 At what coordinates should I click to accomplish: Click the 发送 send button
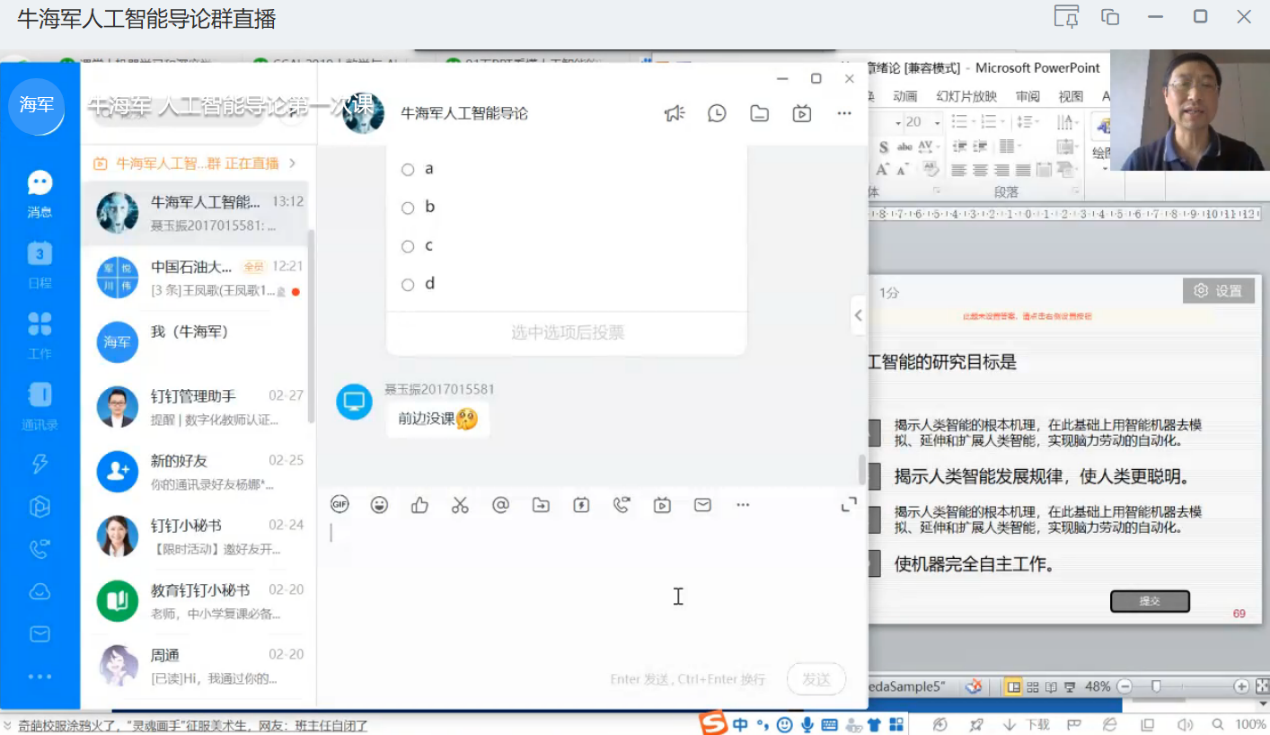pos(816,679)
